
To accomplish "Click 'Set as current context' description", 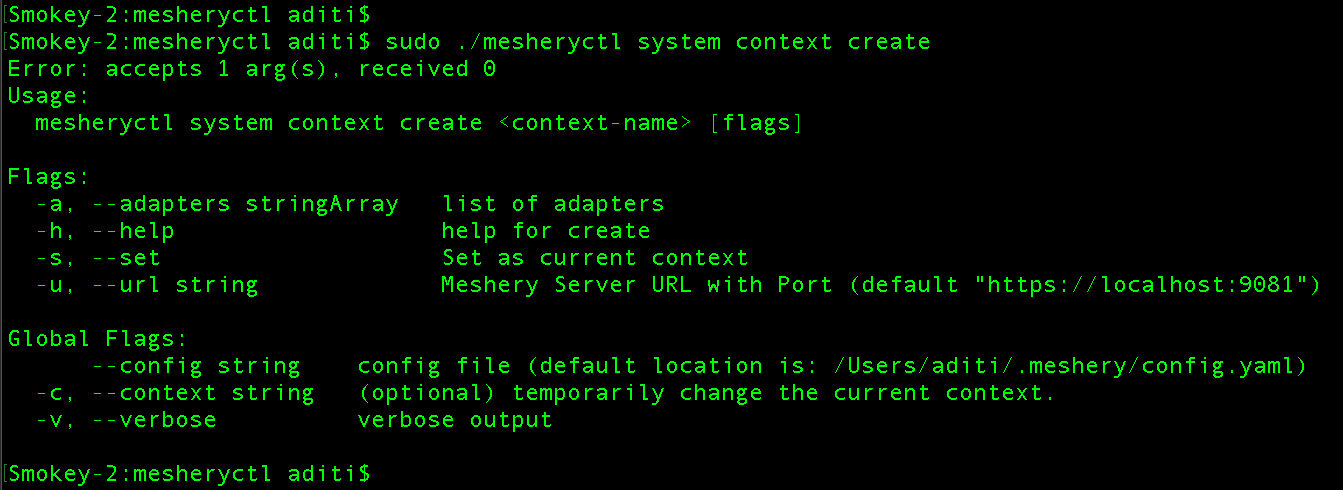I will [x=594, y=258].
